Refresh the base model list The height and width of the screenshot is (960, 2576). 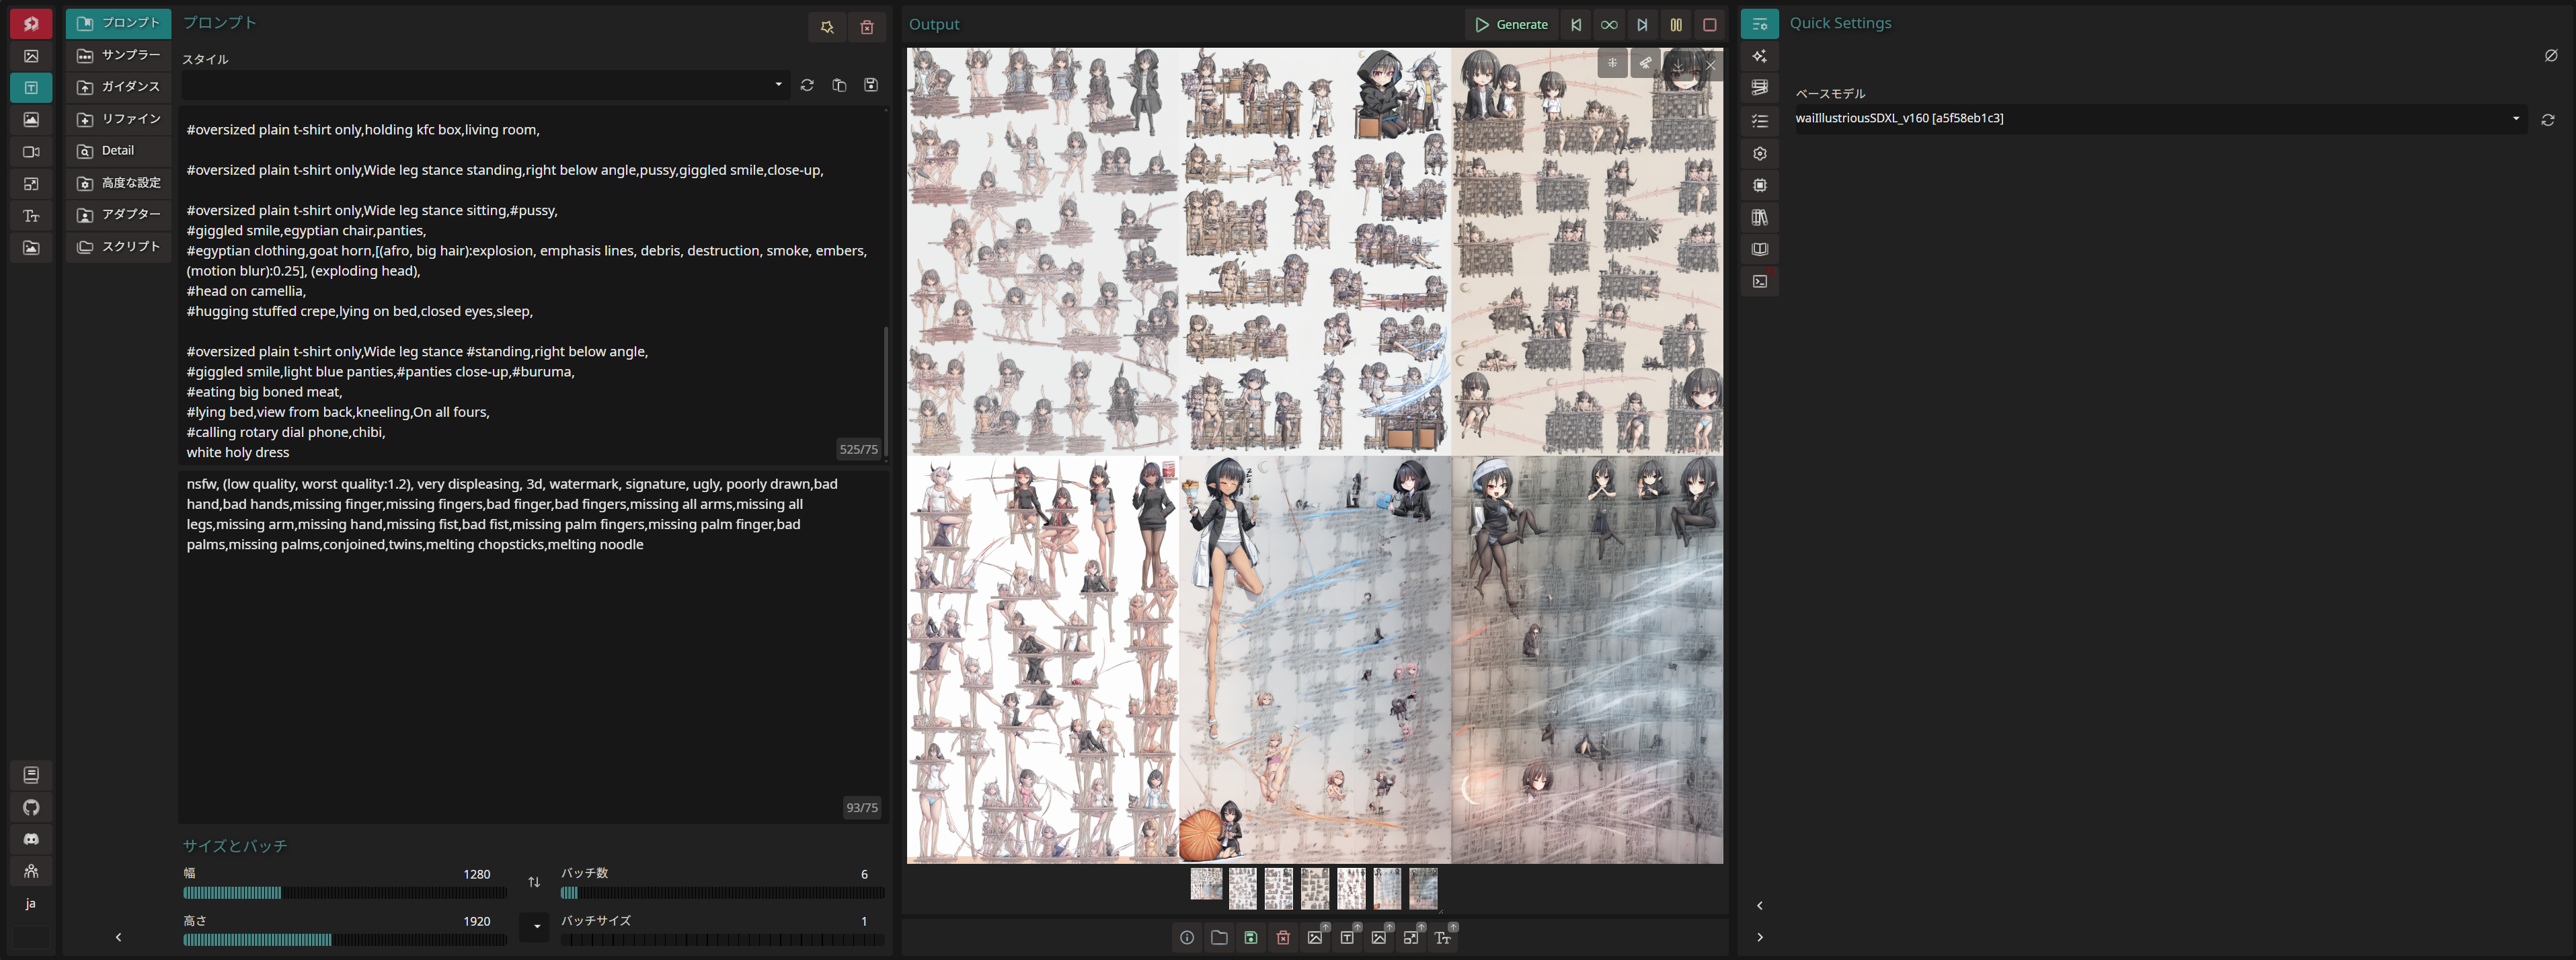[2548, 120]
